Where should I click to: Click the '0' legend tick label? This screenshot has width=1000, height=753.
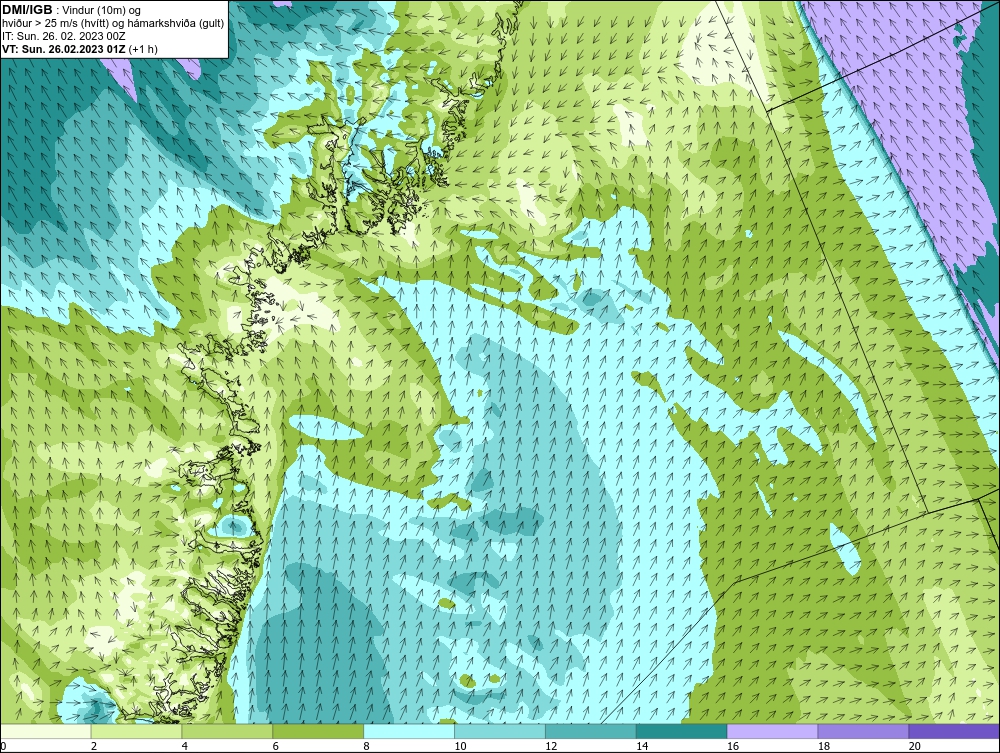click(4, 746)
